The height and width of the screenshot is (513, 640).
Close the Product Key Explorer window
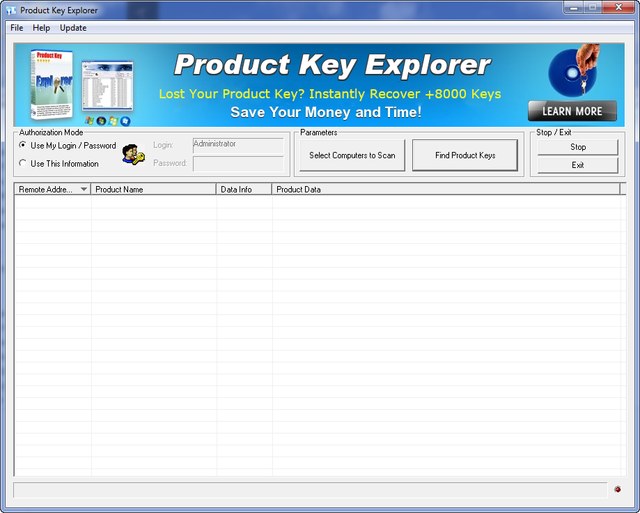pyautogui.click(x=619, y=8)
